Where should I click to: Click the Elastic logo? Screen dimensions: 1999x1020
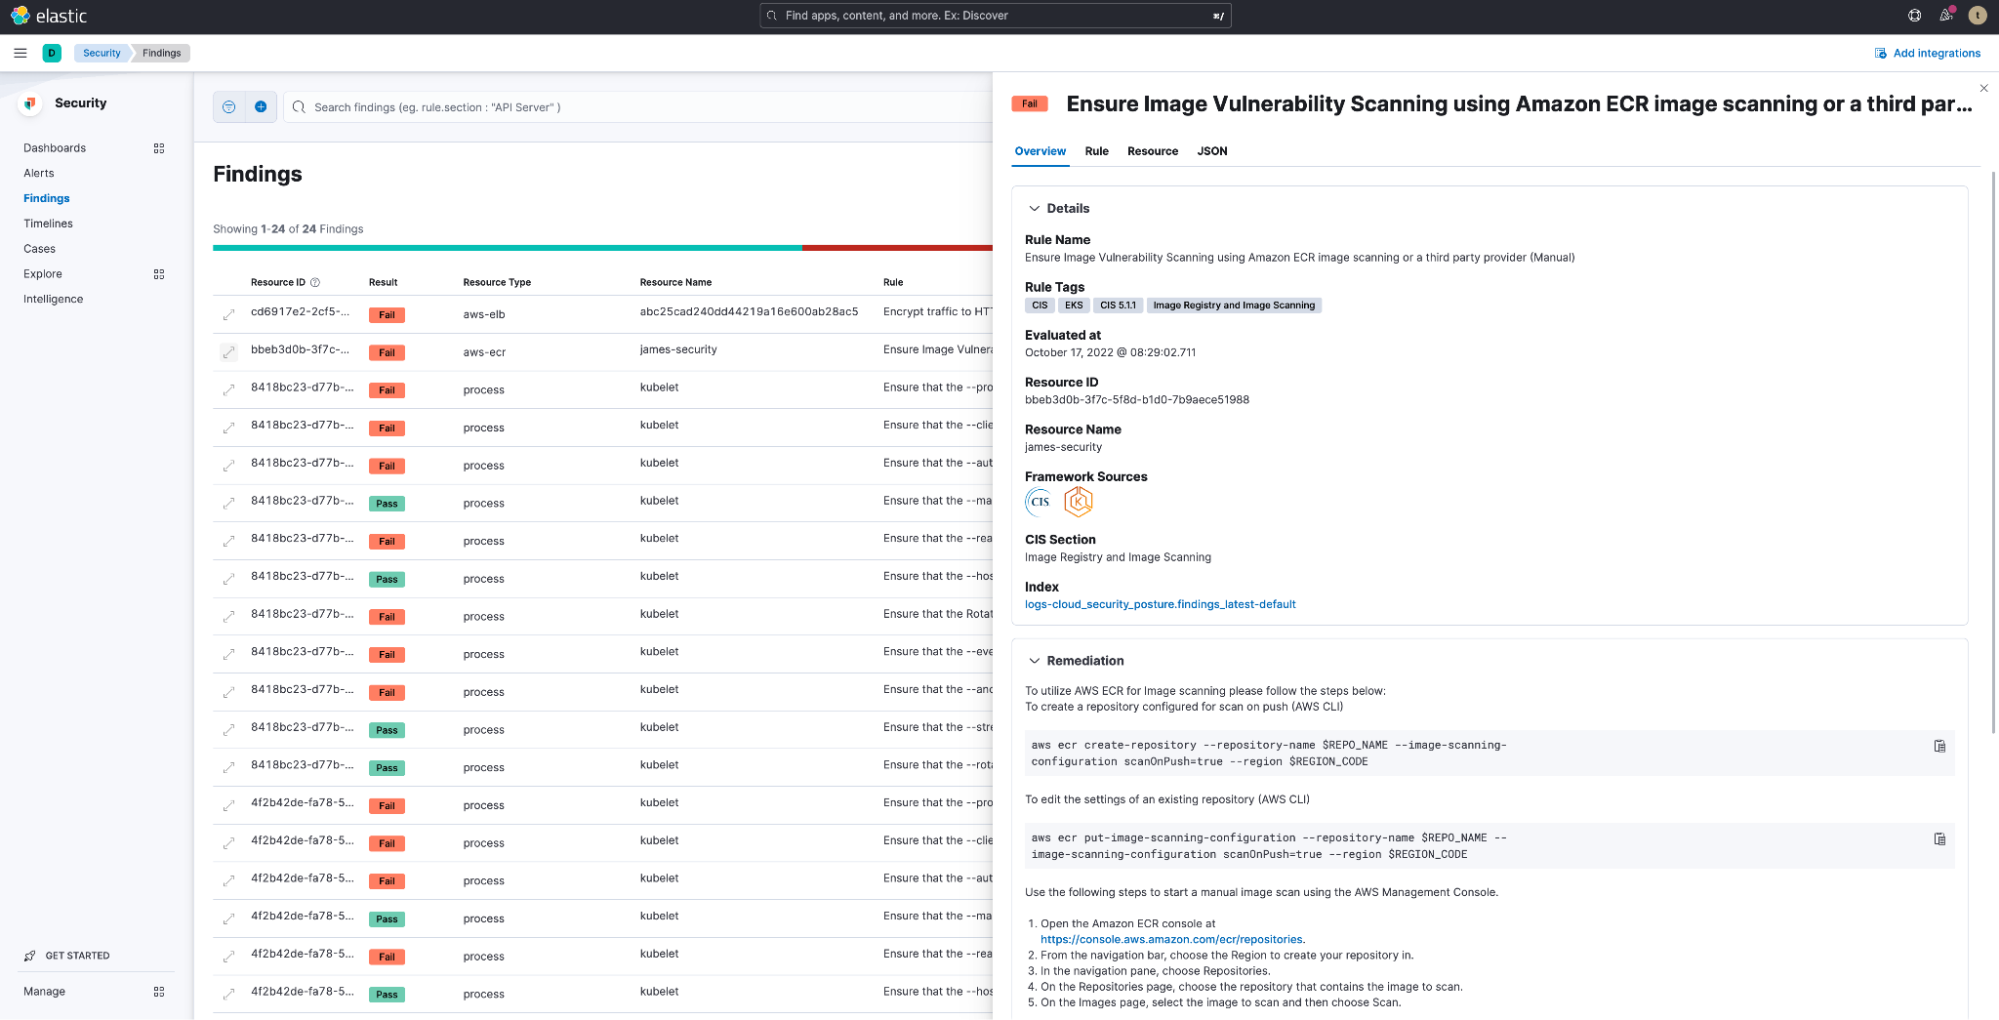pyautogui.click(x=48, y=16)
